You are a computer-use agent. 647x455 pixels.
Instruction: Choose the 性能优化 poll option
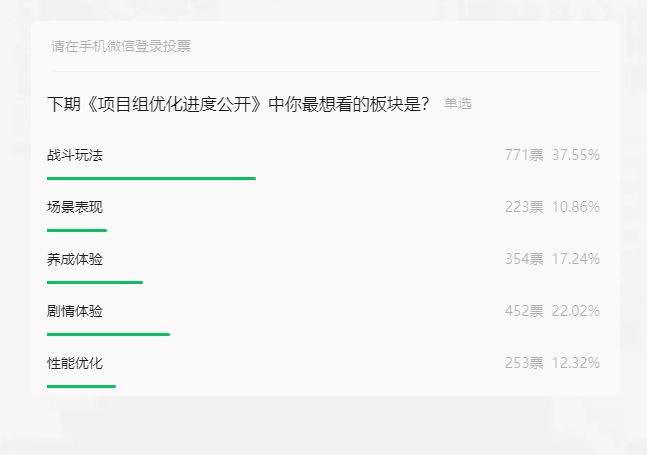point(75,363)
